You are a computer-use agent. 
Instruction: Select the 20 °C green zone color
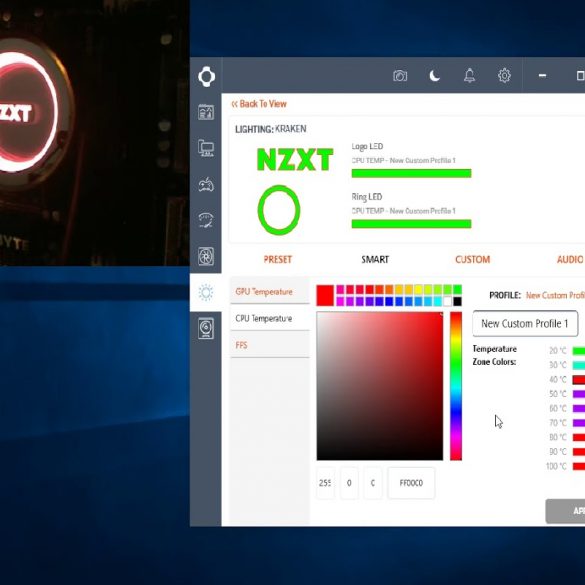click(579, 351)
